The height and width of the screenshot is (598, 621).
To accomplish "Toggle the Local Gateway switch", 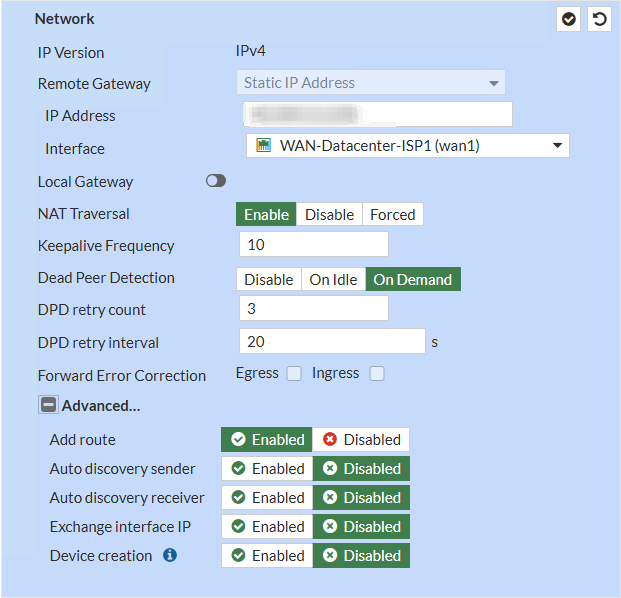I will (216, 181).
